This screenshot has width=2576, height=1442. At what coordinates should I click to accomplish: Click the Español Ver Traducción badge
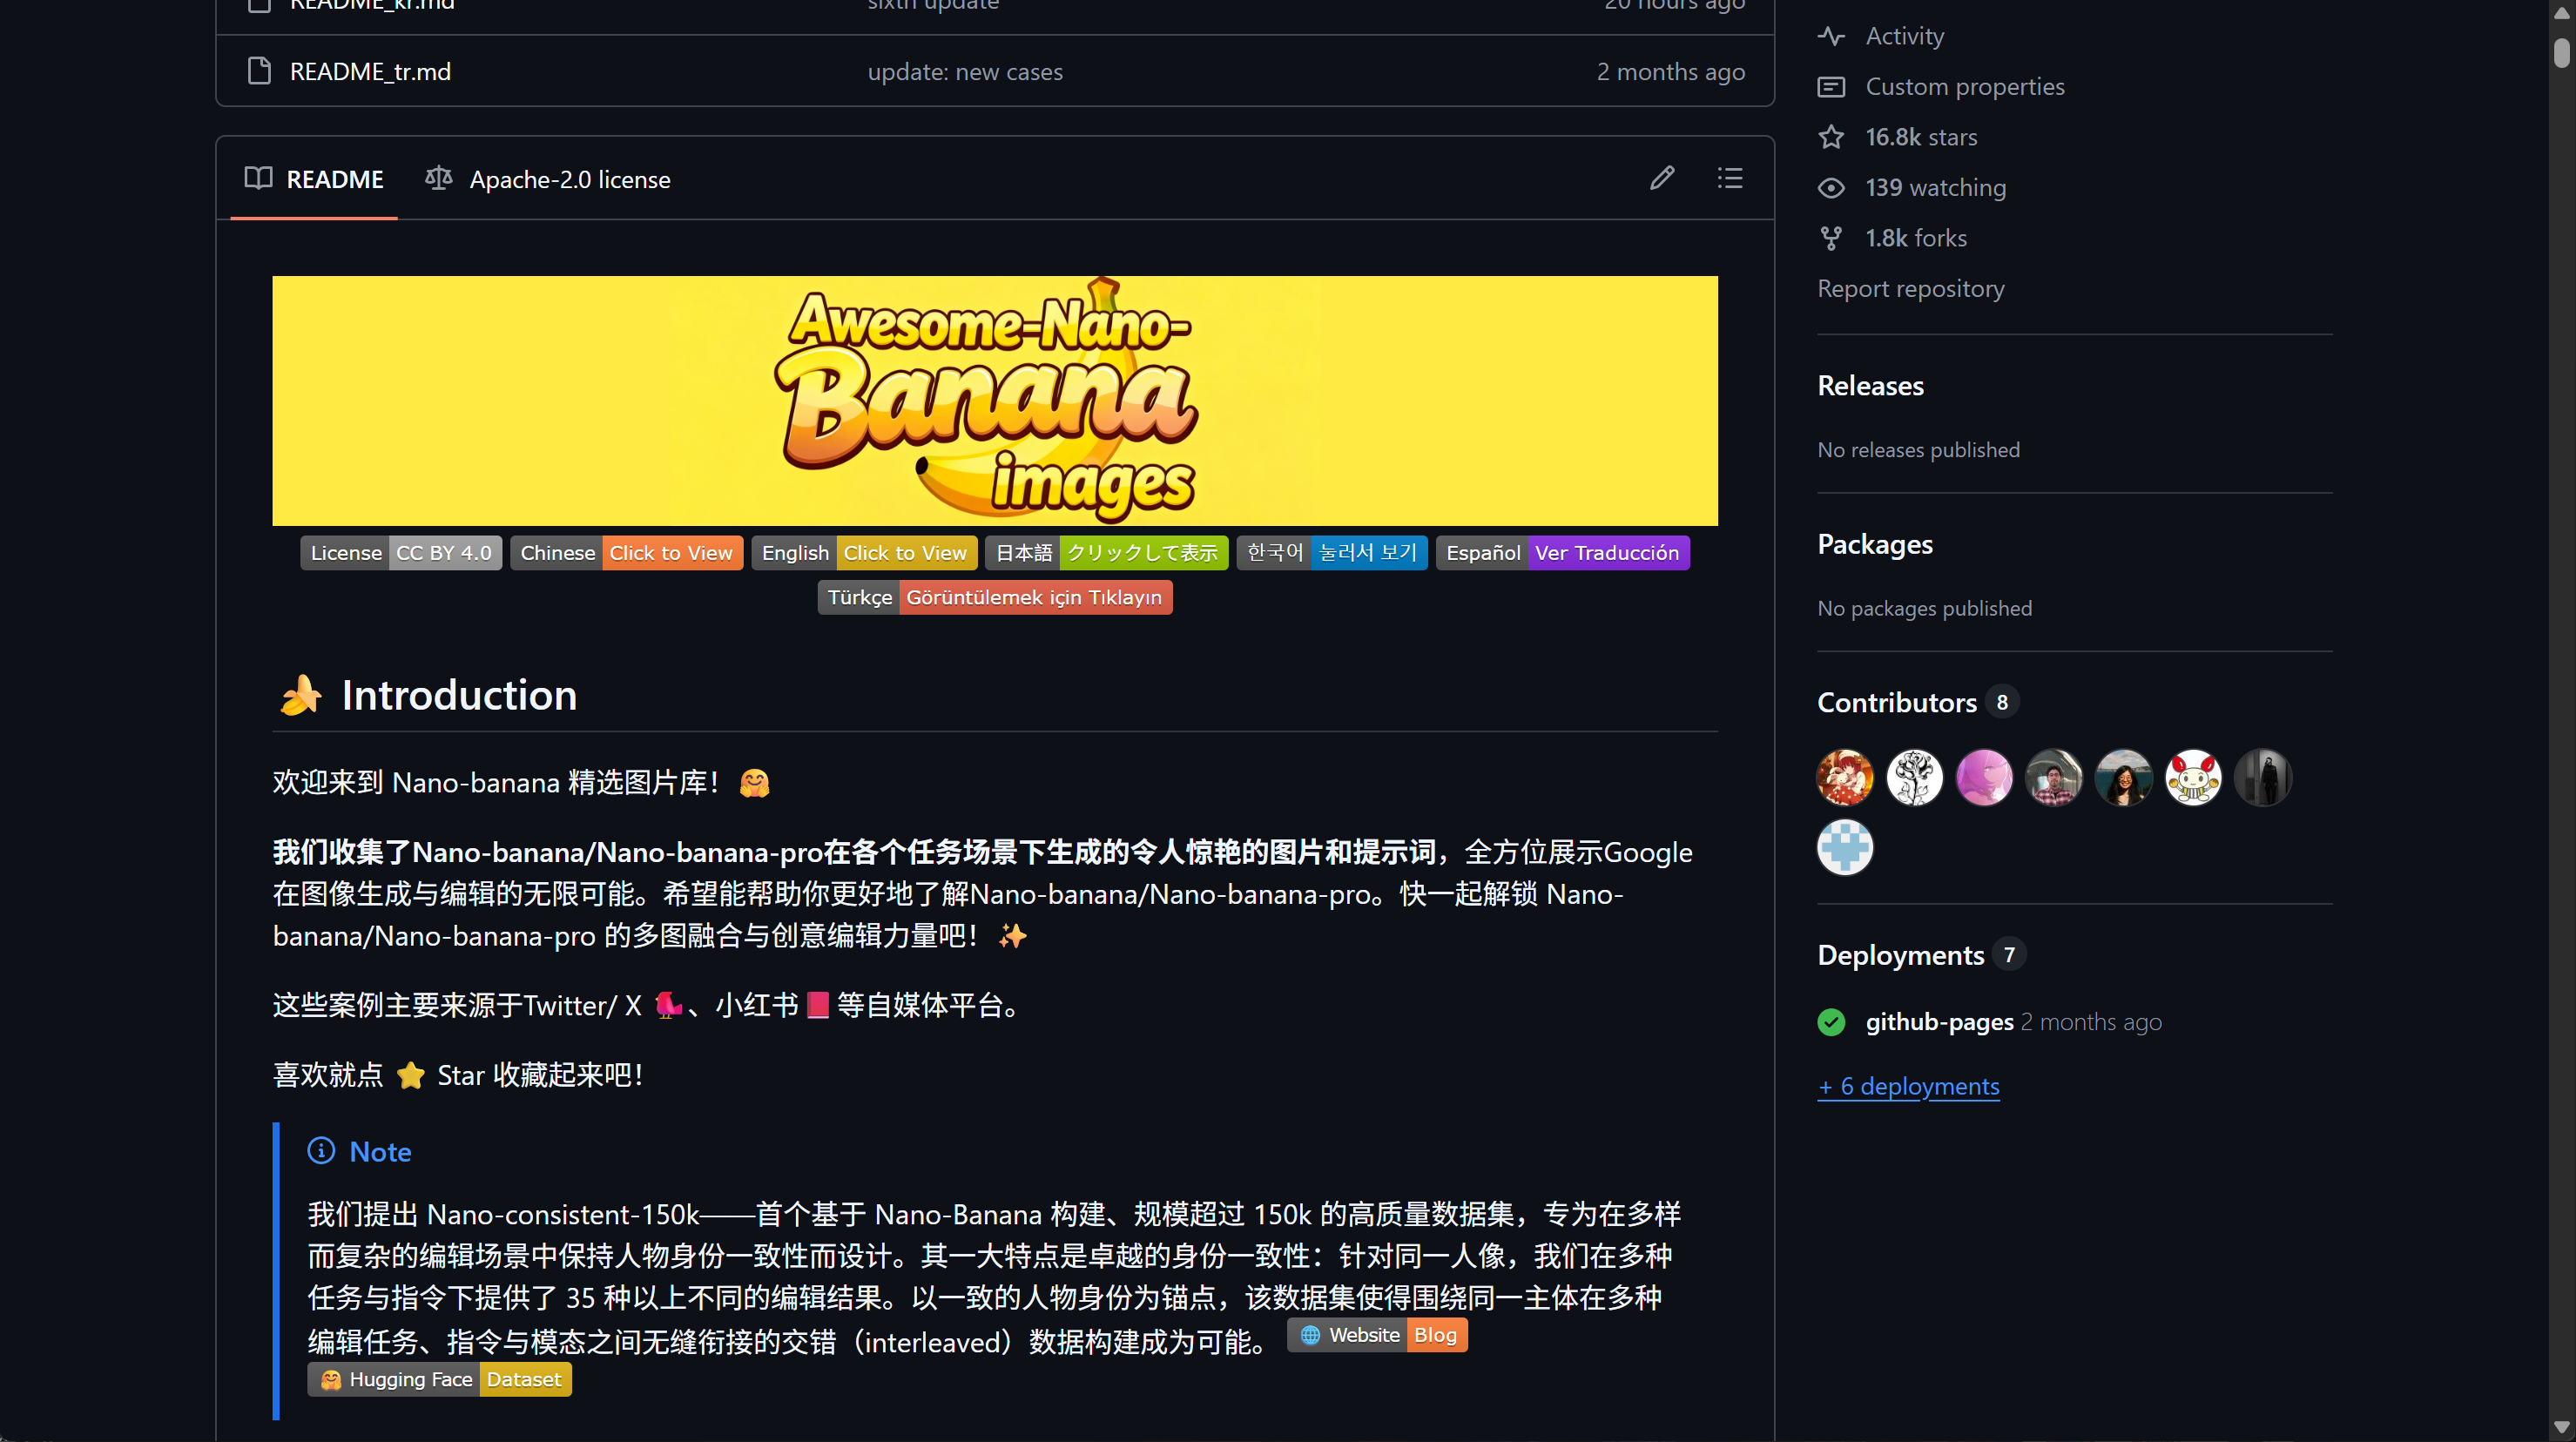(1562, 553)
